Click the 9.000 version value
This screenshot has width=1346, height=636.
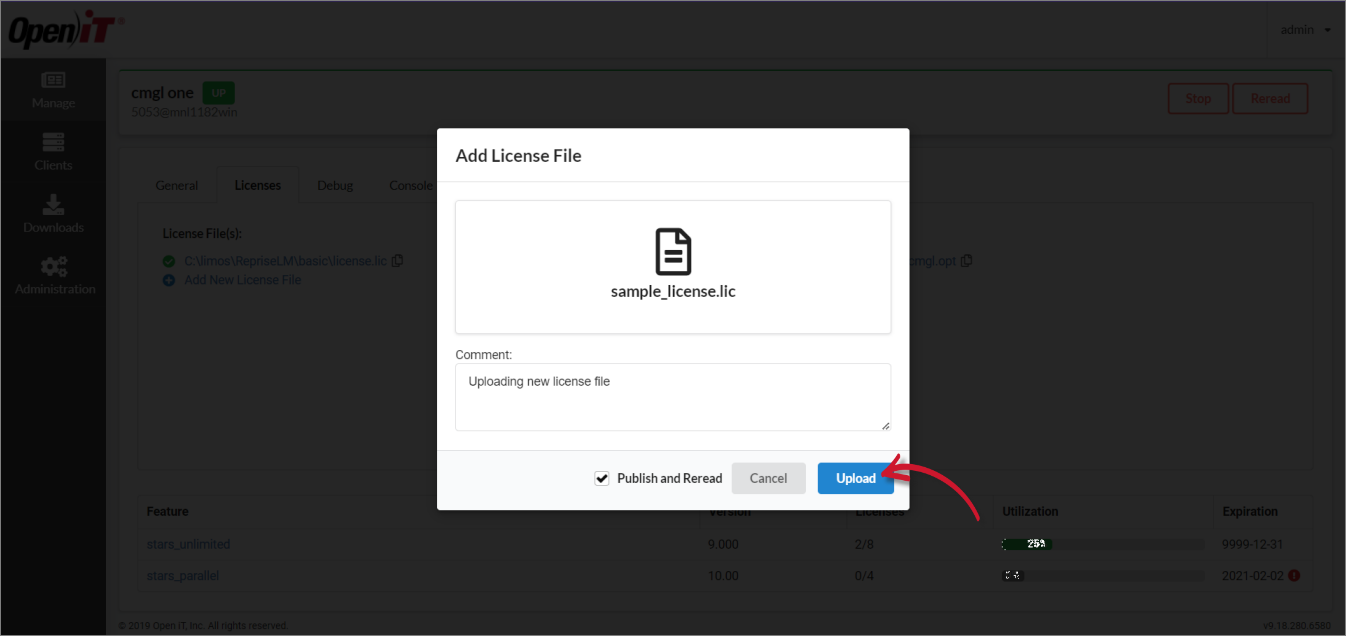723,544
